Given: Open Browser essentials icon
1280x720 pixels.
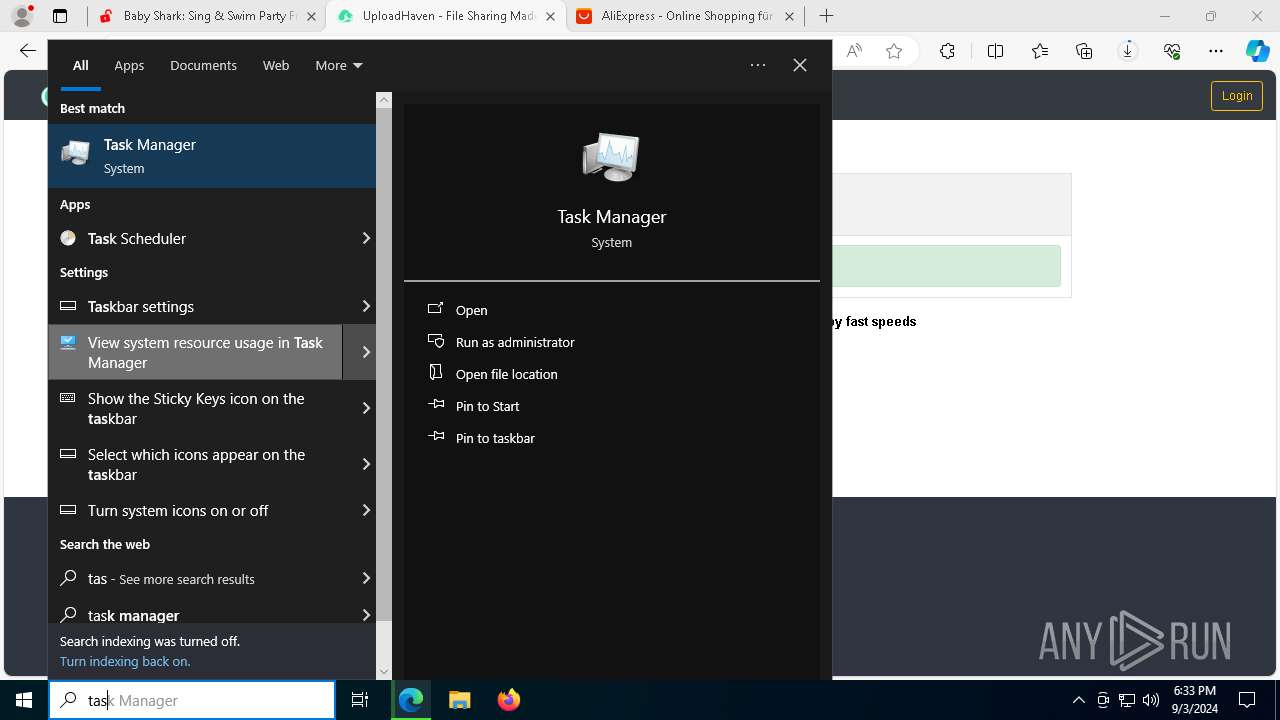Looking at the screenshot, I should (x=1172, y=51).
